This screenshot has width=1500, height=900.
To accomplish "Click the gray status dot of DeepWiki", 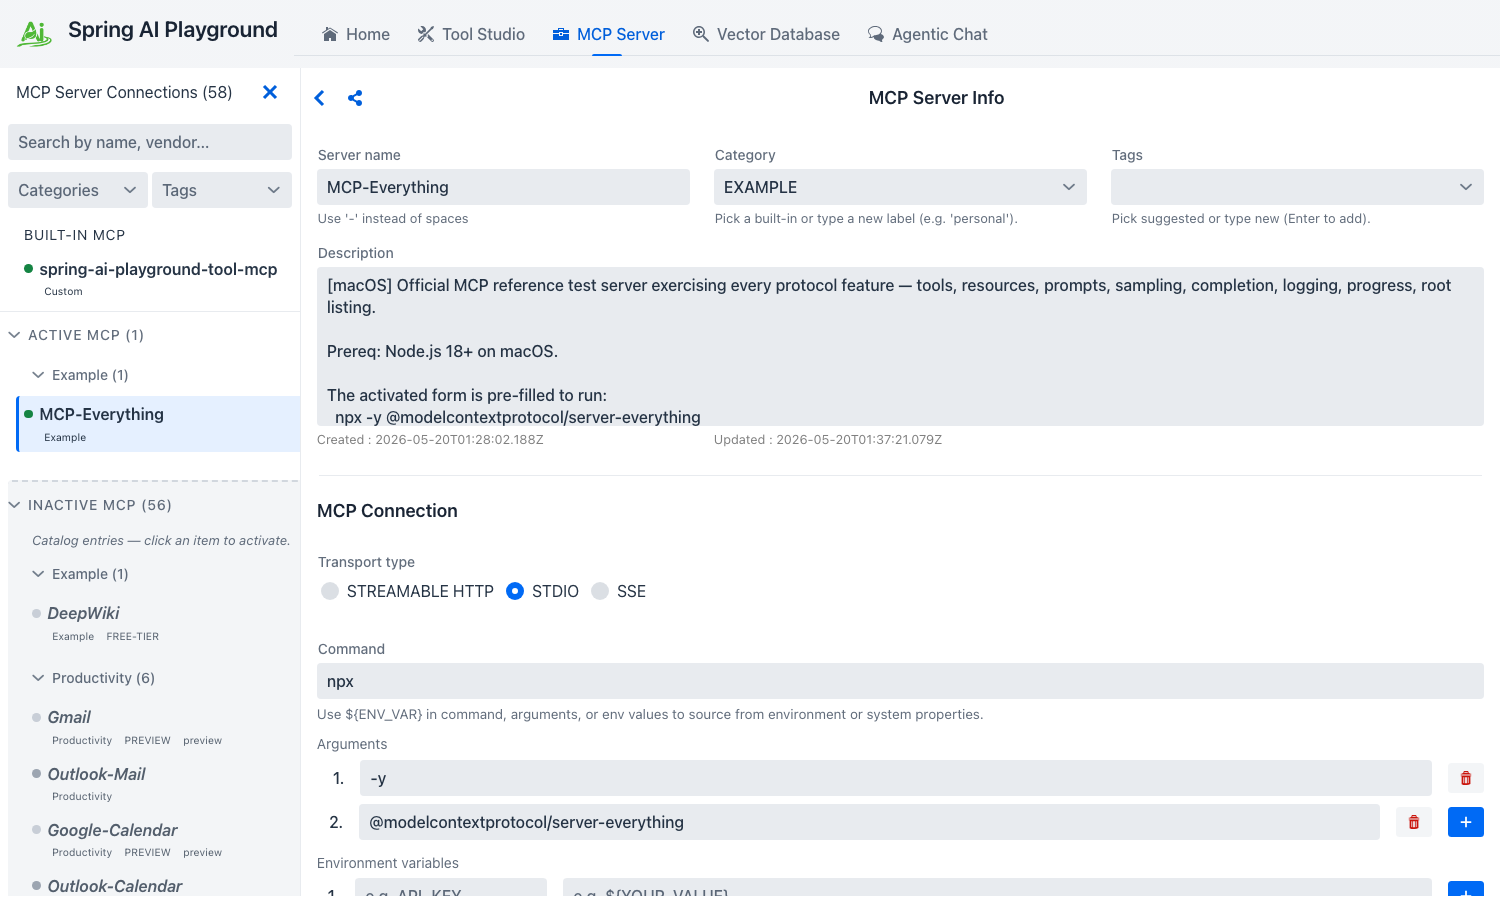I will tap(37, 613).
